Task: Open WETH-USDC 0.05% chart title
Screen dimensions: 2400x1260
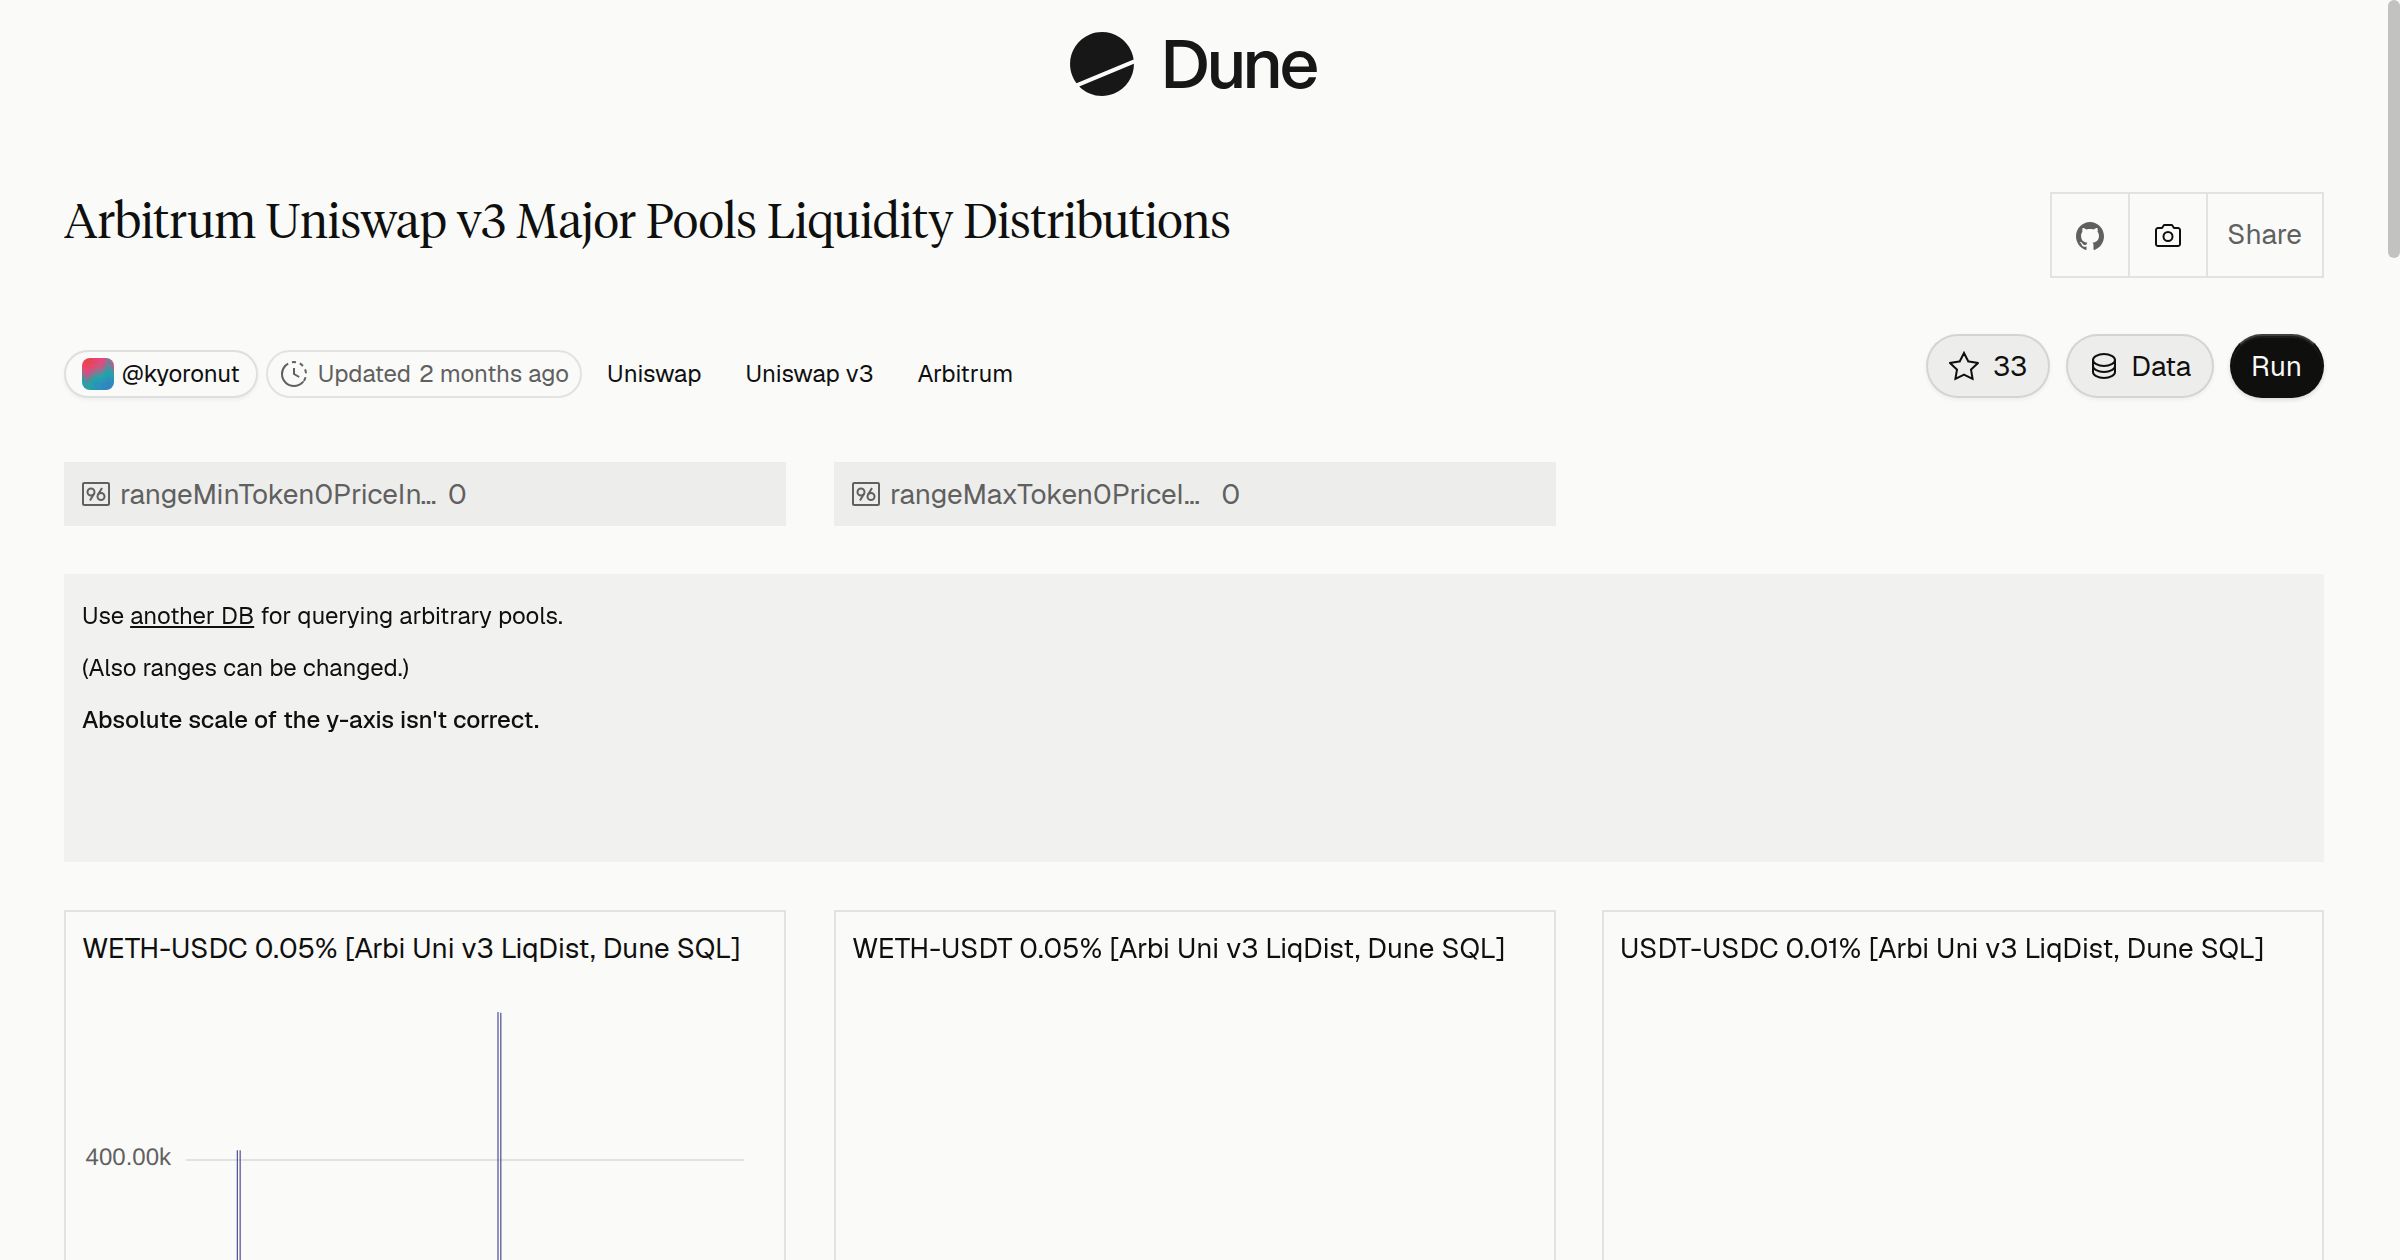Action: (x=411, y=948)
